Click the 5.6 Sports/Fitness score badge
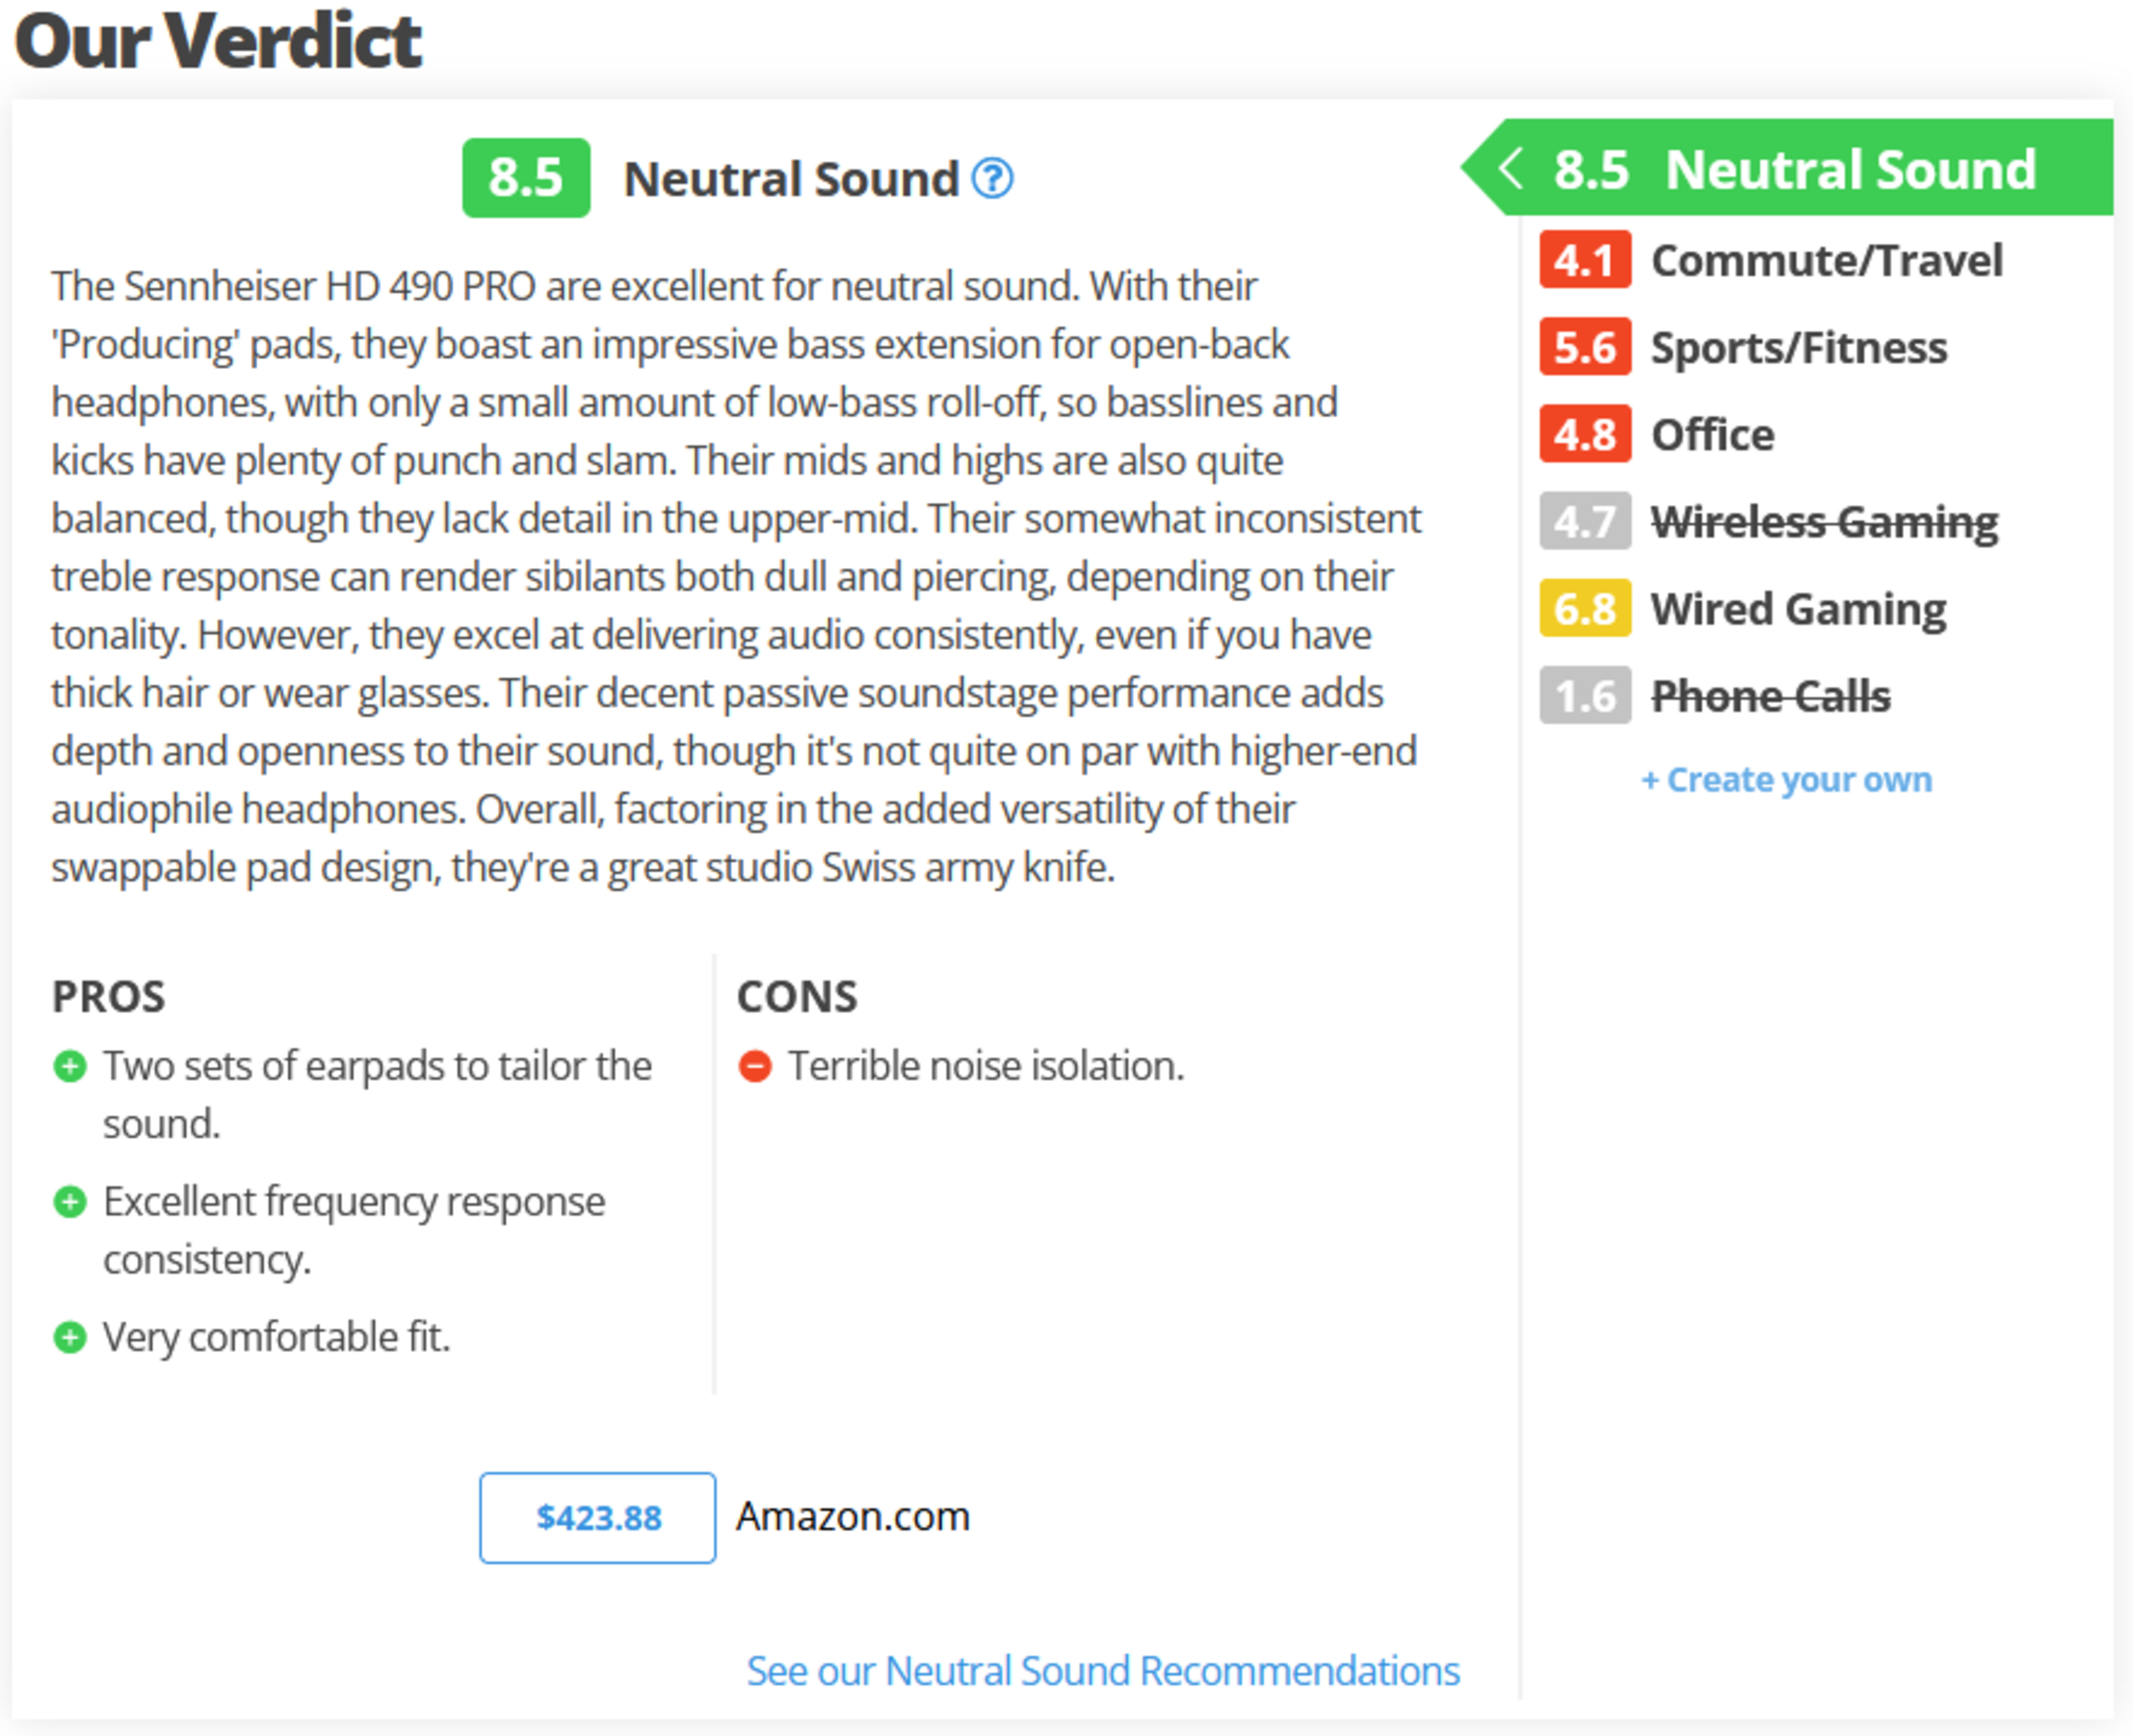This screenshot has height=1736, width=2133. pyautogui.click(x=1584, y=347)
